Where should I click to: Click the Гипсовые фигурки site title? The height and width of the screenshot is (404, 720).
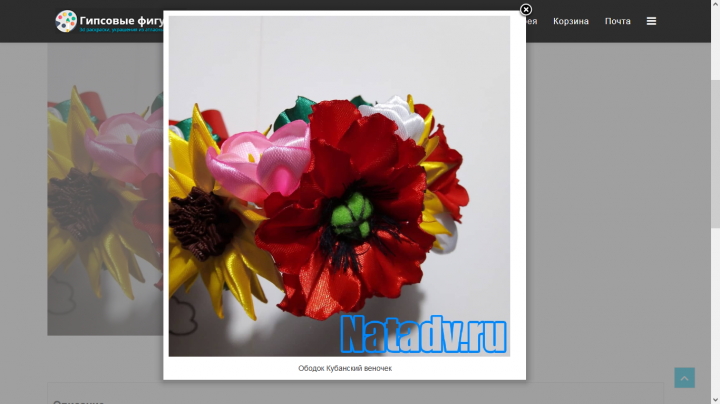[x=122, y=20]
